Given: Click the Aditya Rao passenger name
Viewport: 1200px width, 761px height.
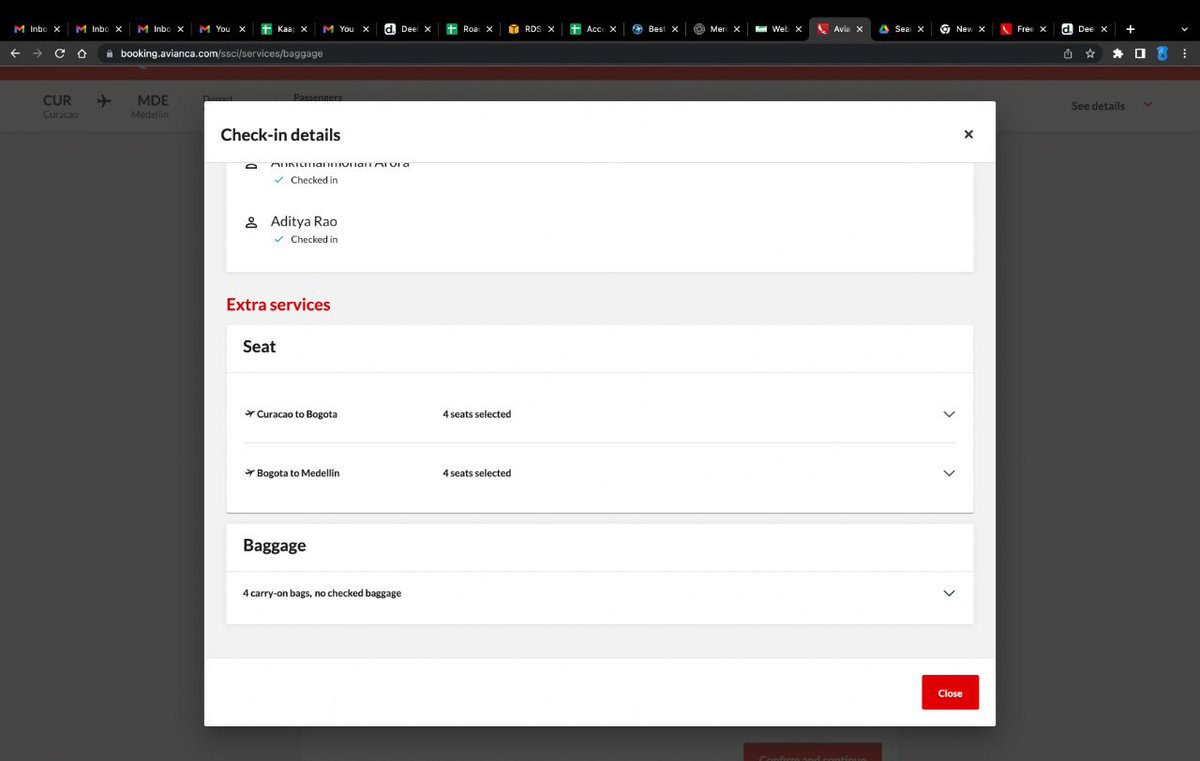Looking at the screenshot, I should point(304,221).
